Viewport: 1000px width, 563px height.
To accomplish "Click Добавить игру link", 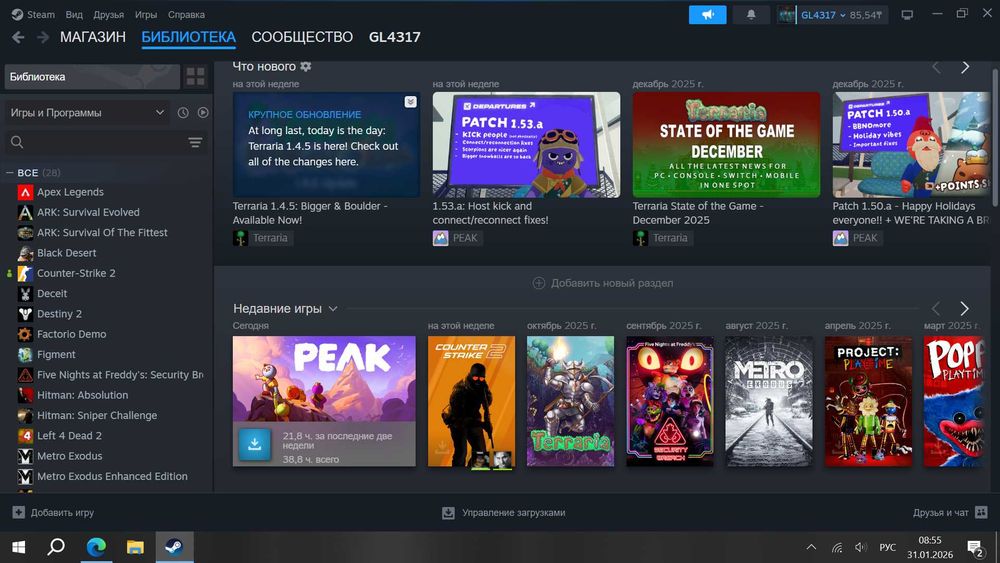I will [62, 512].
